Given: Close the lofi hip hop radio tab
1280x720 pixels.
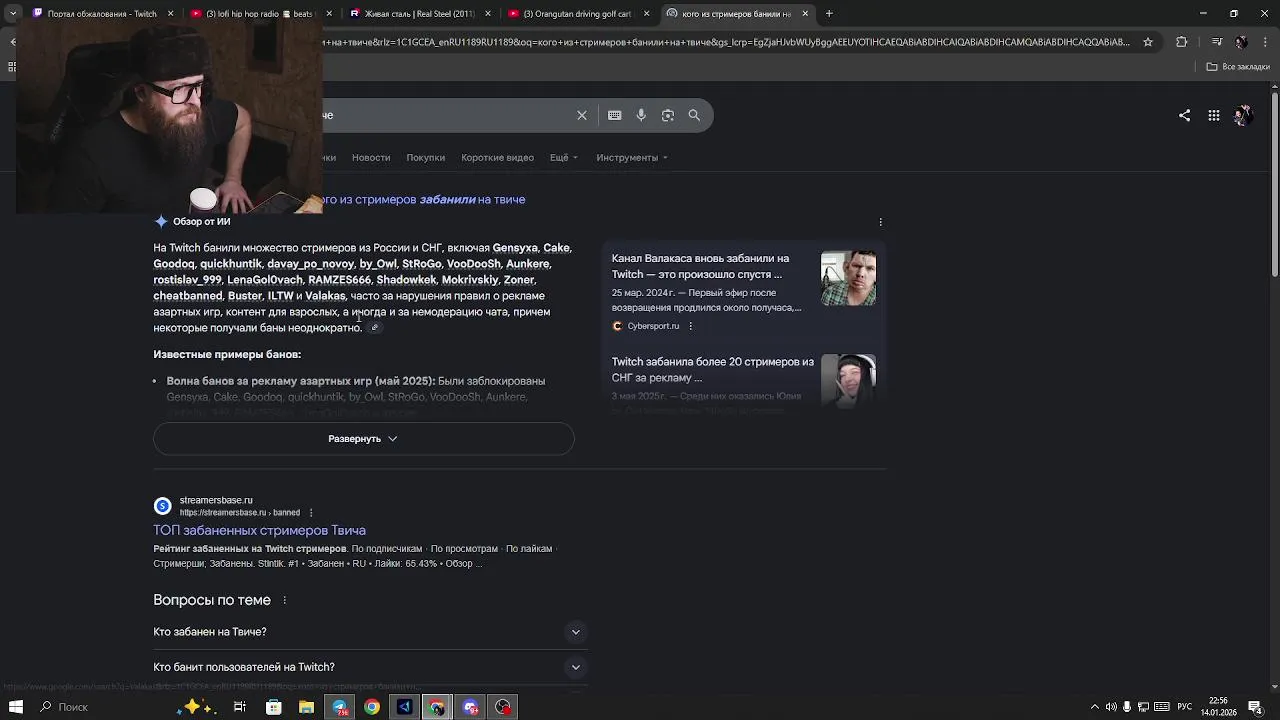Looking at the screenshot, I should (x=328, y=14).
